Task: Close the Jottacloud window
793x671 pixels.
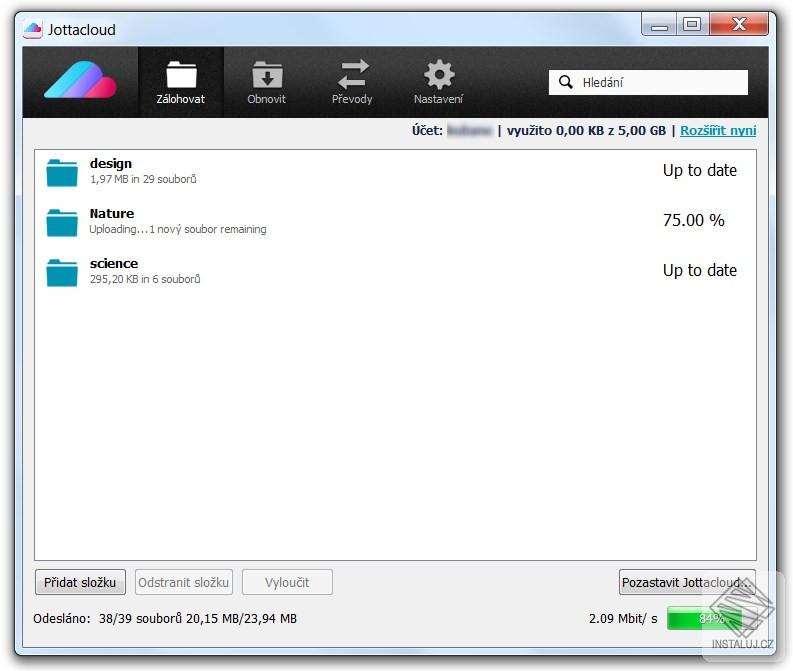Action: [x=739, y=25]
